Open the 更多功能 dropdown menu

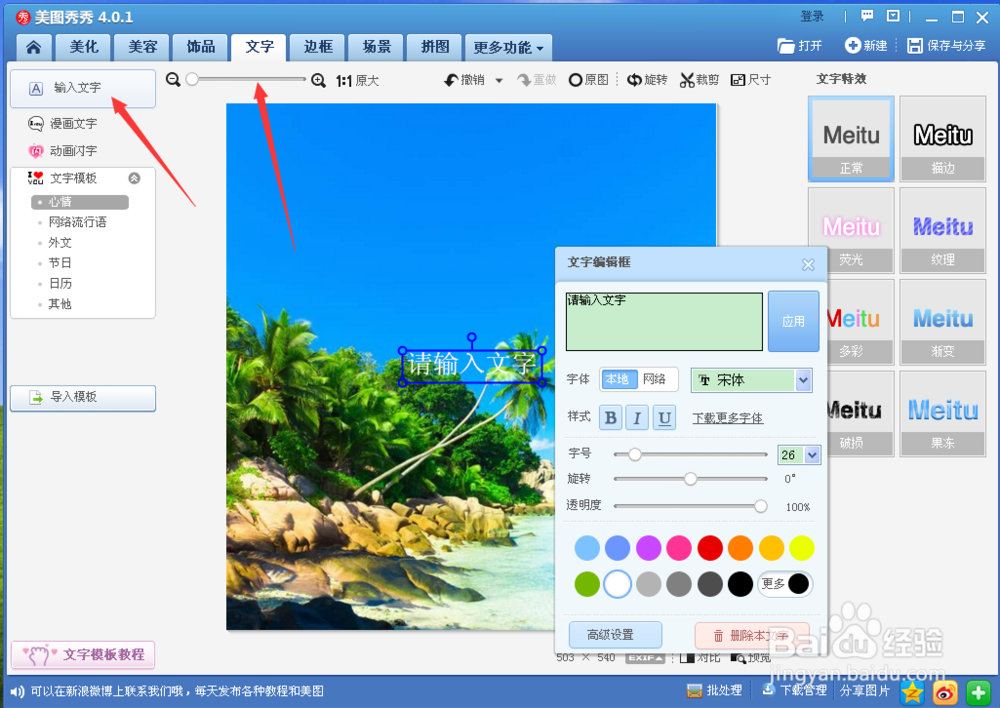tap(508, 47)
